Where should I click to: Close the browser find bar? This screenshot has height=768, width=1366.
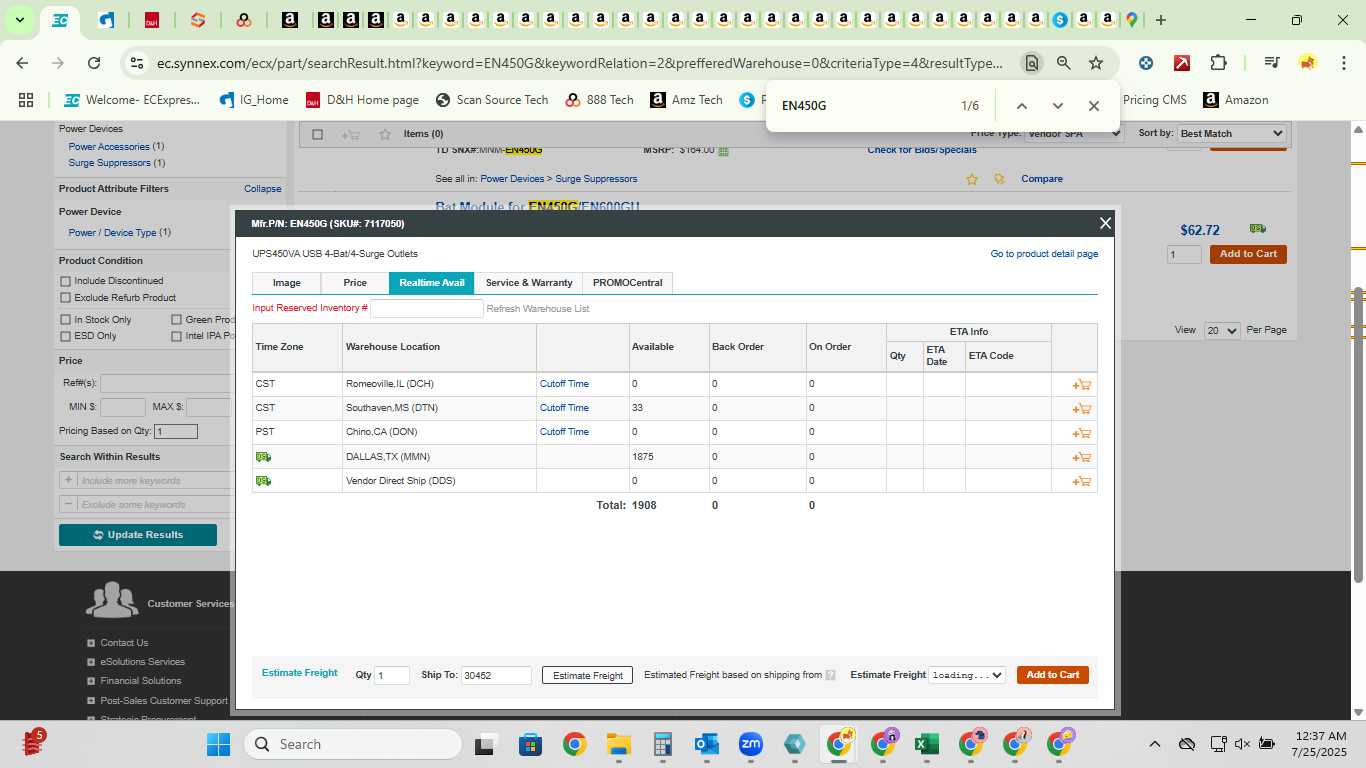(x=1094, y=106)
